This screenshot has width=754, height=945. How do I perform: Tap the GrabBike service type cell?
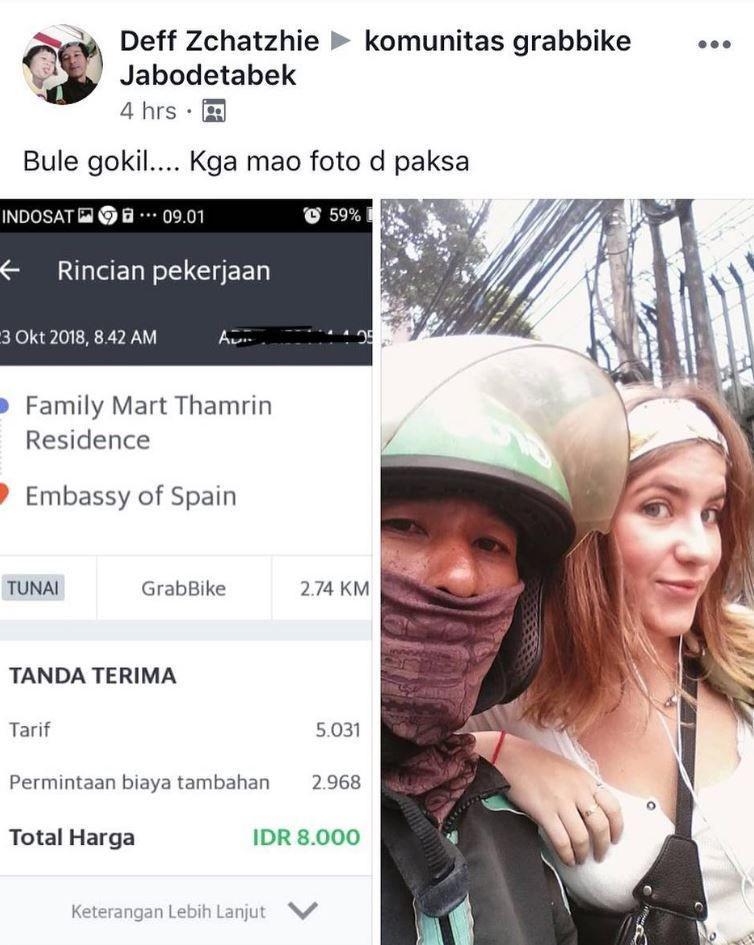tap(184, 588)
